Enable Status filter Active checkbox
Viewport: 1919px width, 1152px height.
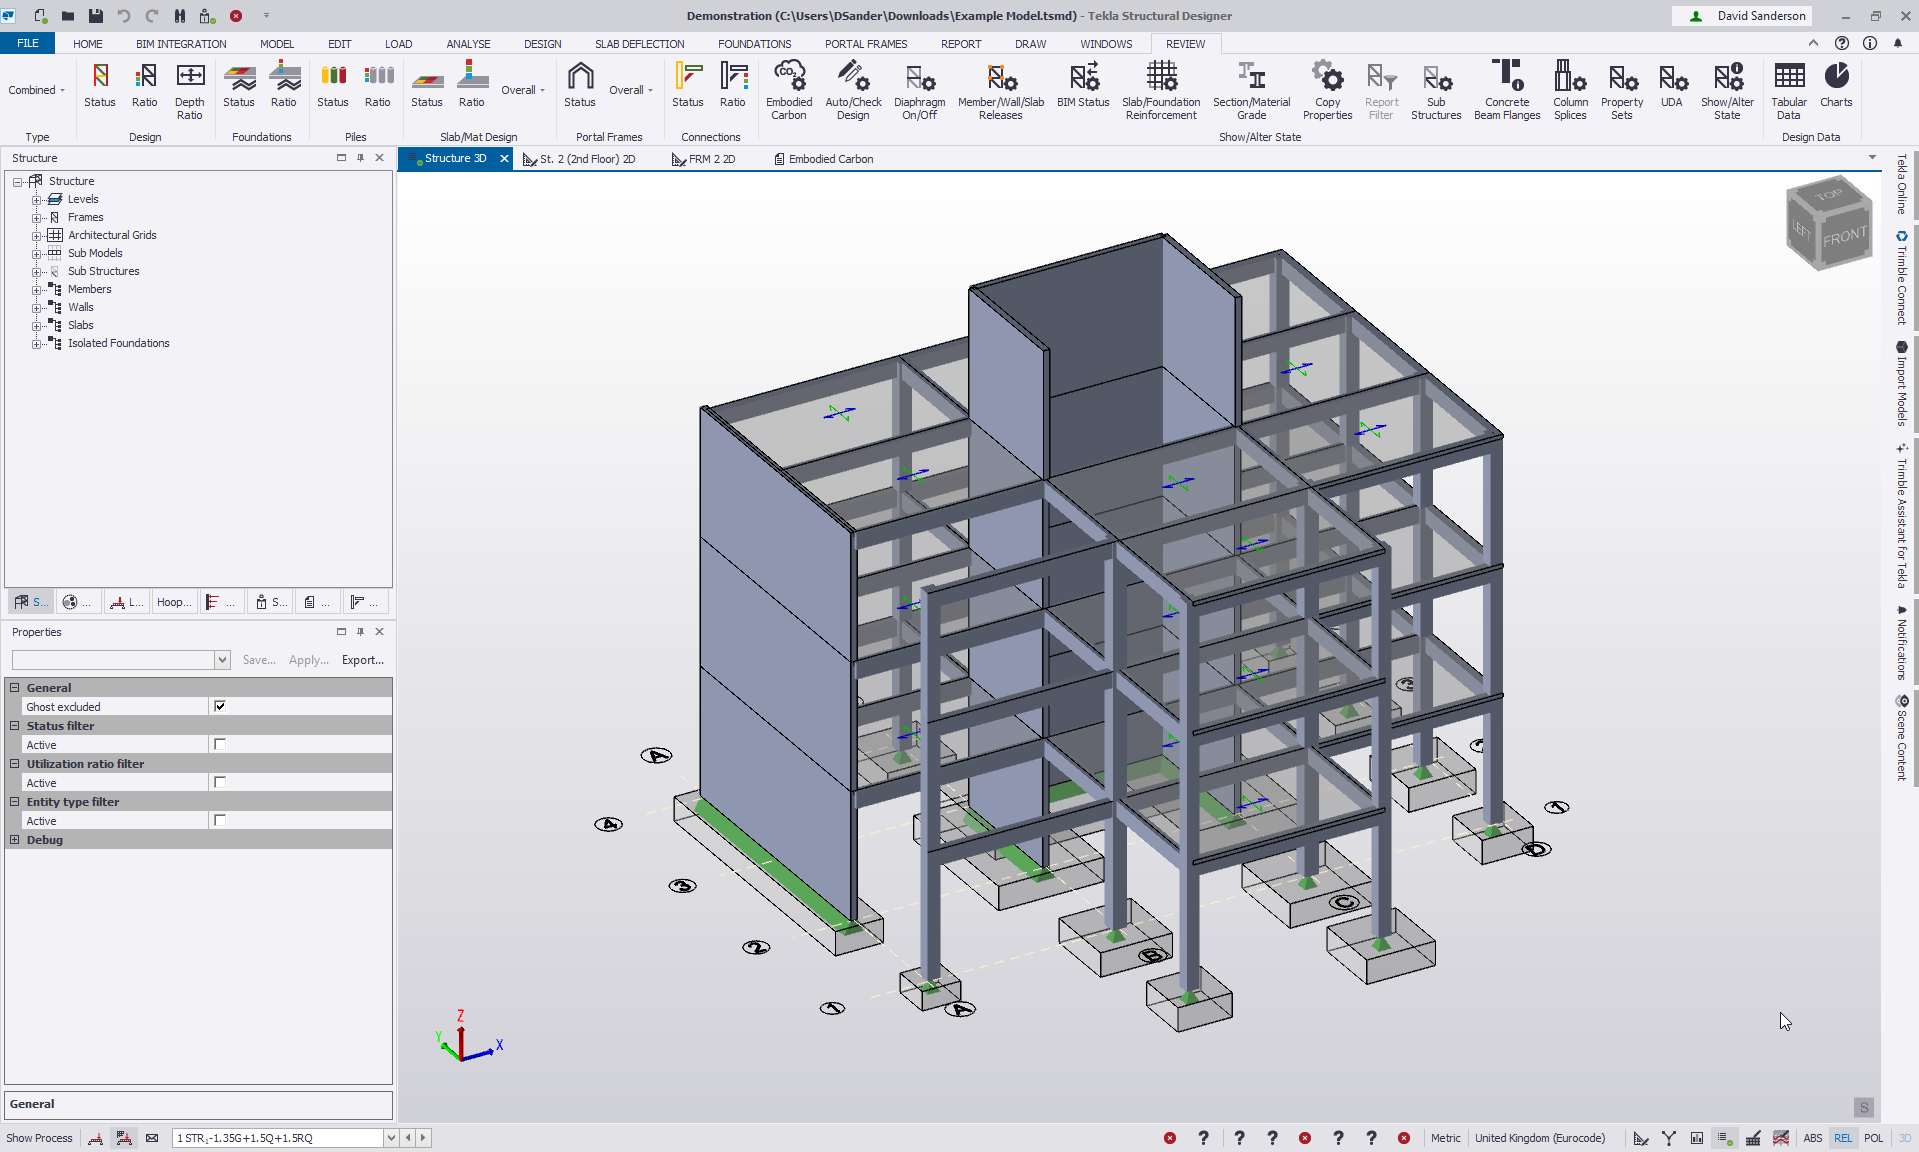[220, 744]
